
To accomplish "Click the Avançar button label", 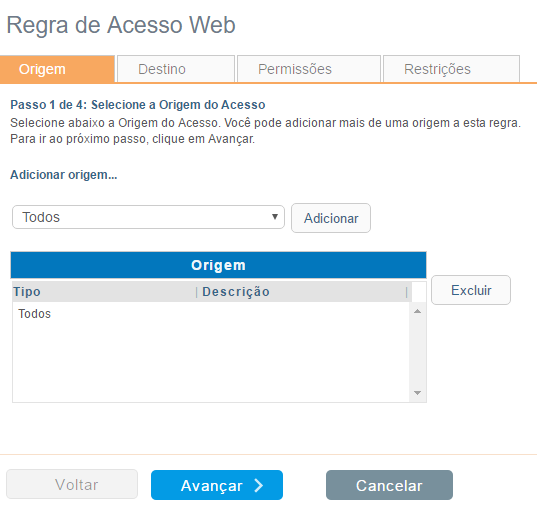I will coord(212,485).
